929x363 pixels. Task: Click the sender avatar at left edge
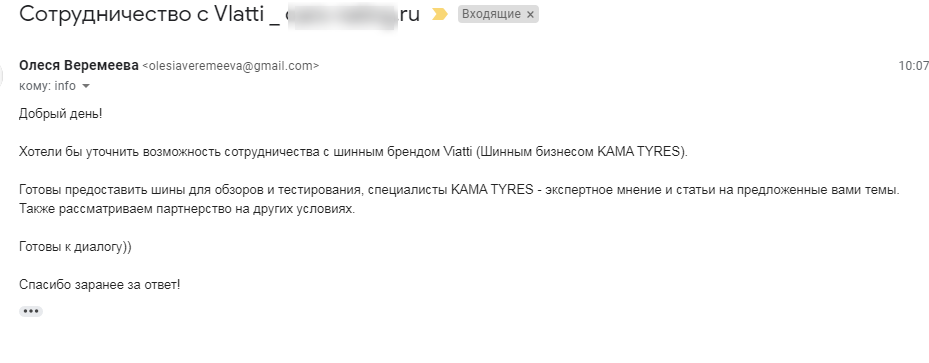tap(2, 75)
